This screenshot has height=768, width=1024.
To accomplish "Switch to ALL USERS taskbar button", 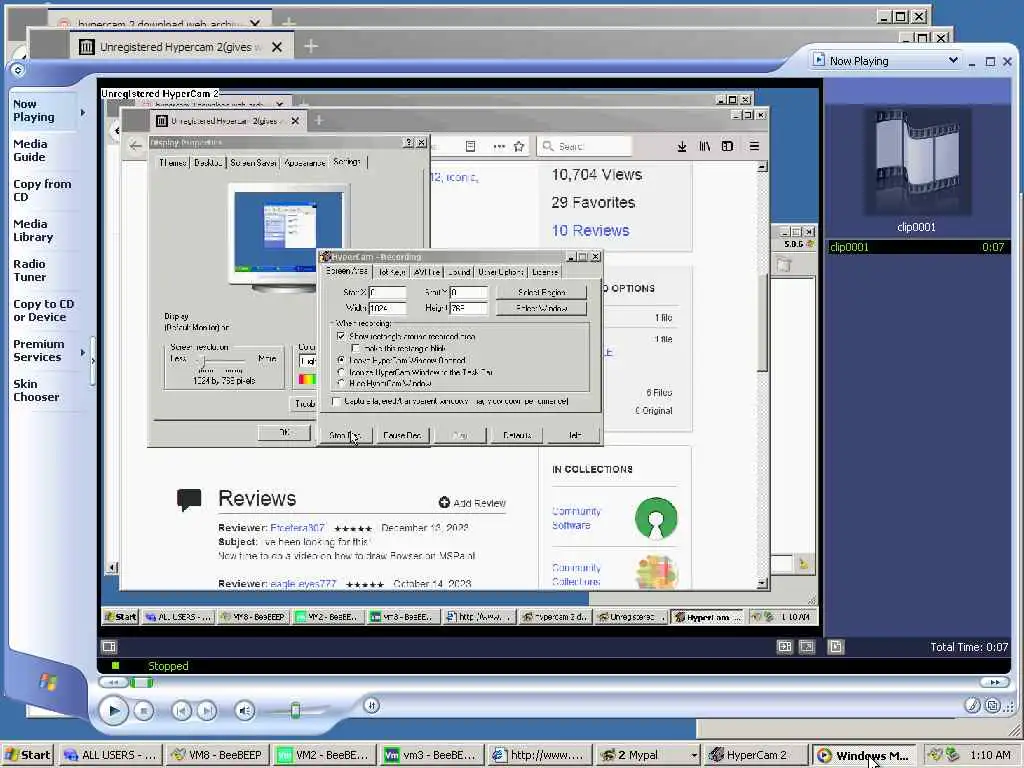I will point(110,755).
